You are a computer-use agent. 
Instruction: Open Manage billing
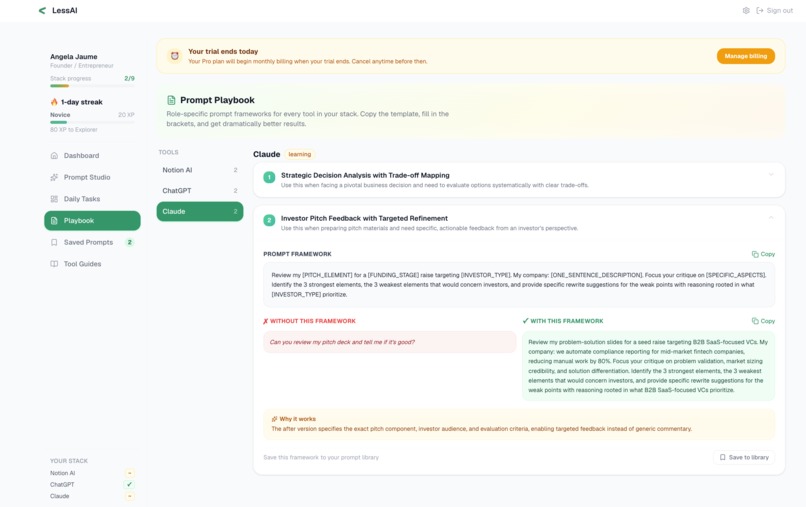[745, 56]
